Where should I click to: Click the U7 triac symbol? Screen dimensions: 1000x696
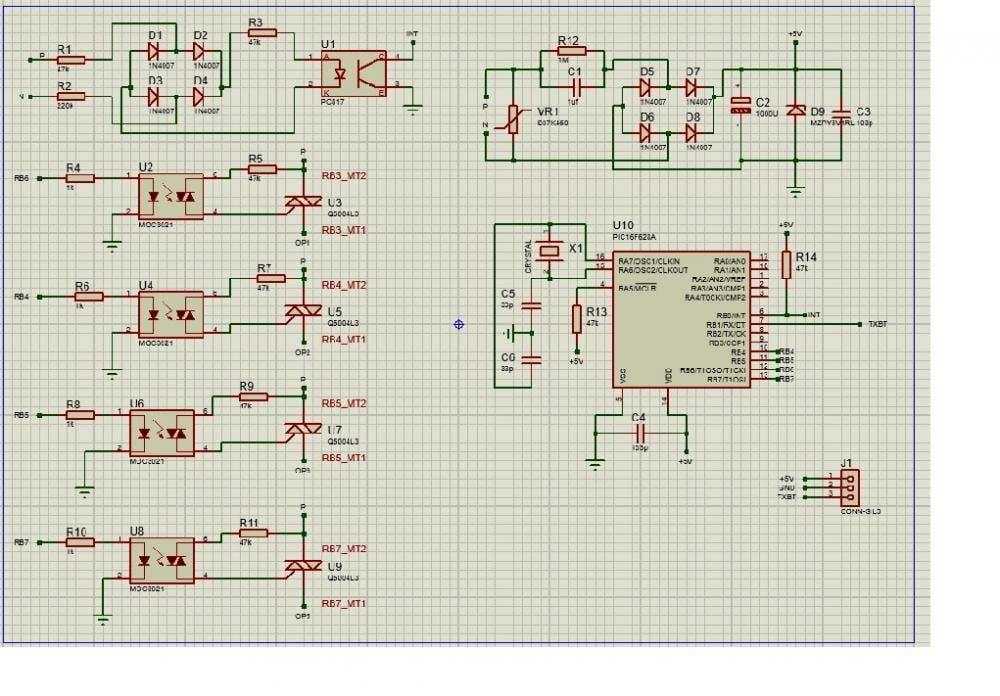(302, 430)
